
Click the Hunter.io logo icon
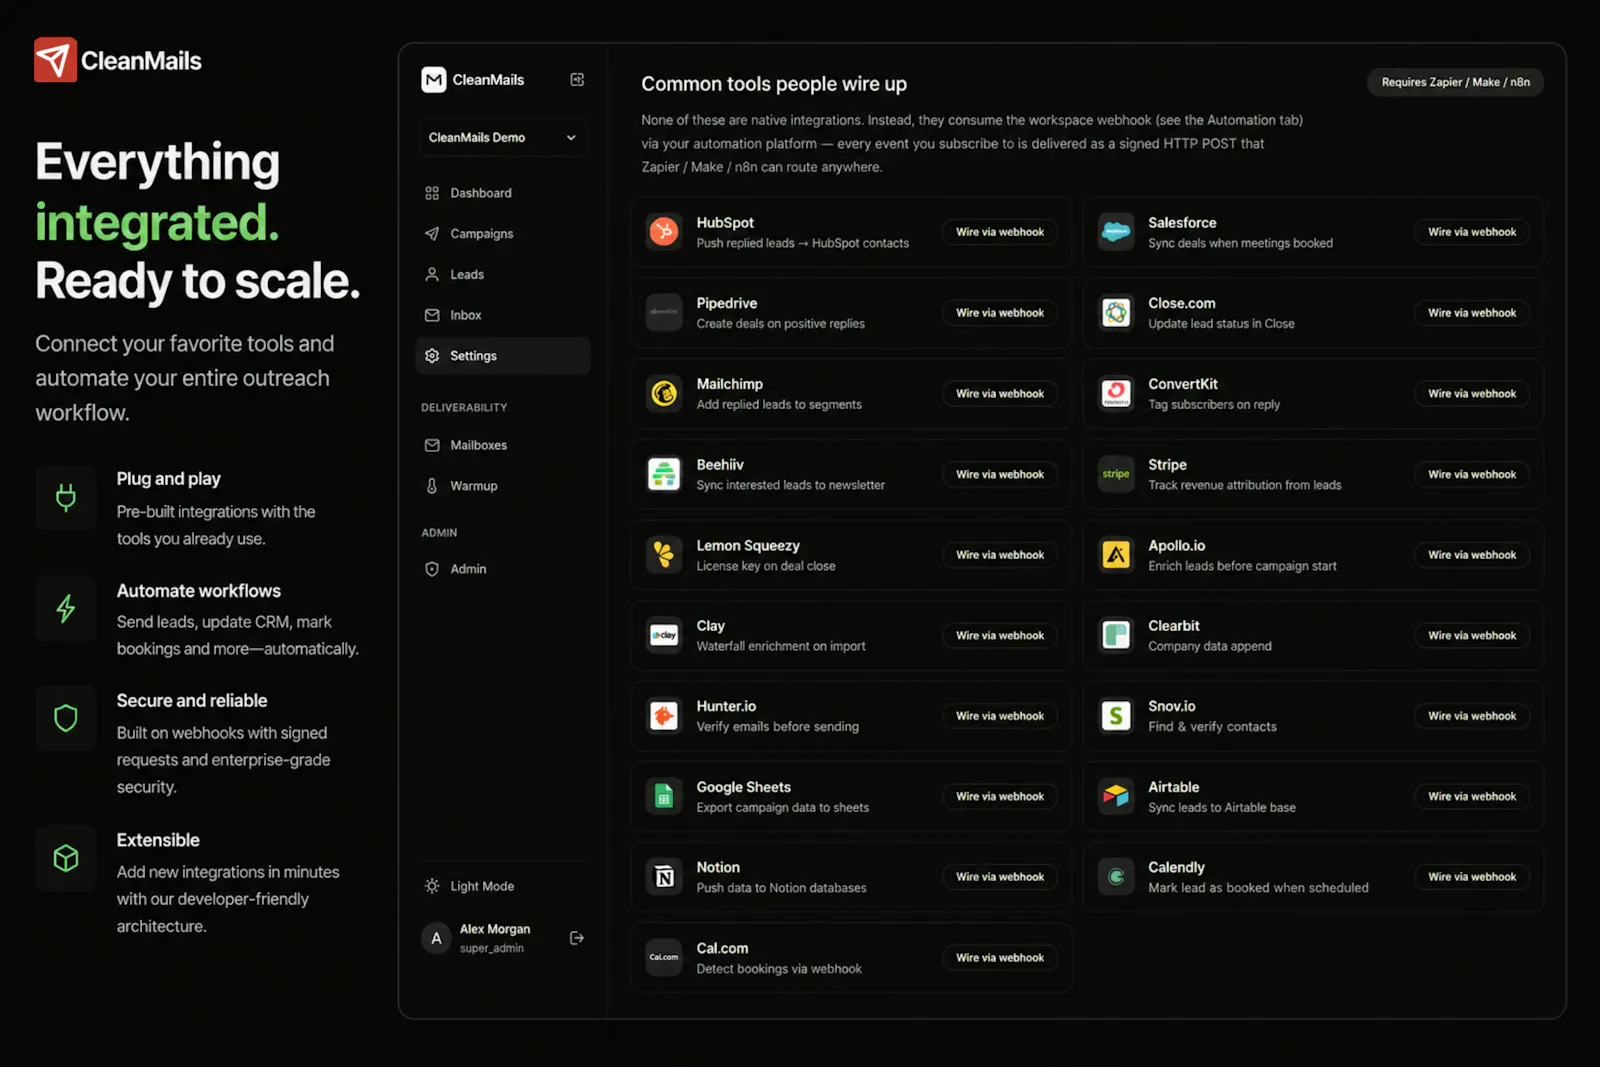[x=664, y=716]
